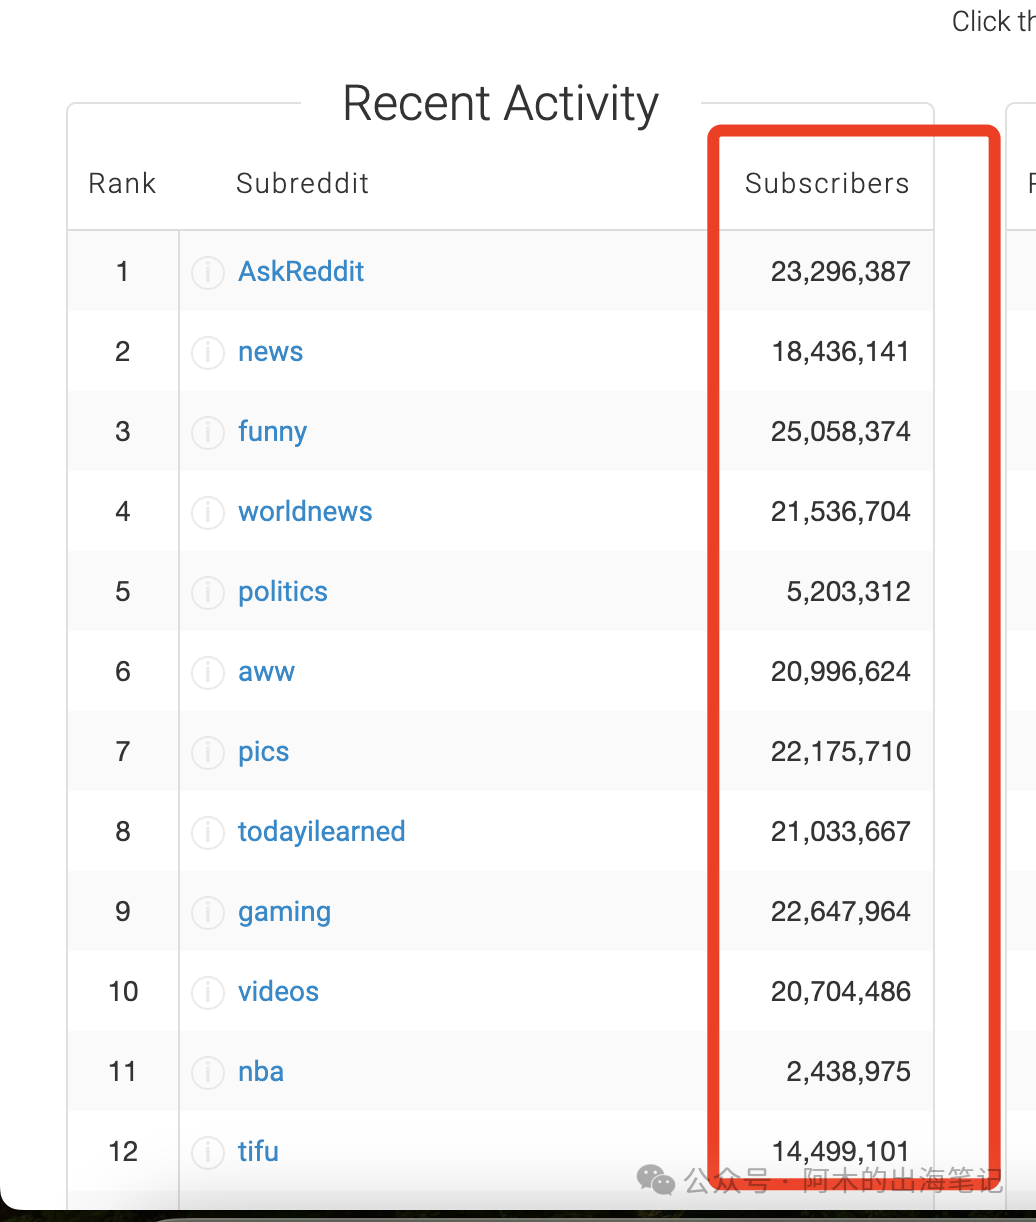Open info icon for funny subreddit
Image resolution: width=1036 pixels, height=1222 pixels.
coord(208,432)
